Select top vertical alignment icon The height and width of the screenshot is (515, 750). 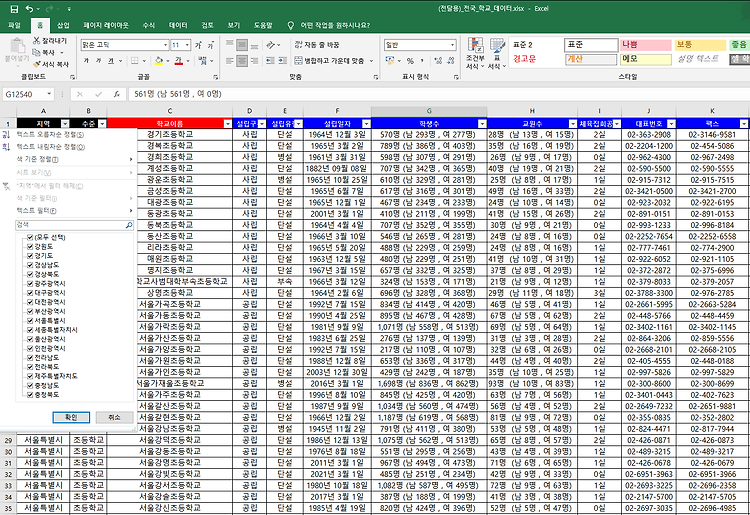(x=230, y=45)
